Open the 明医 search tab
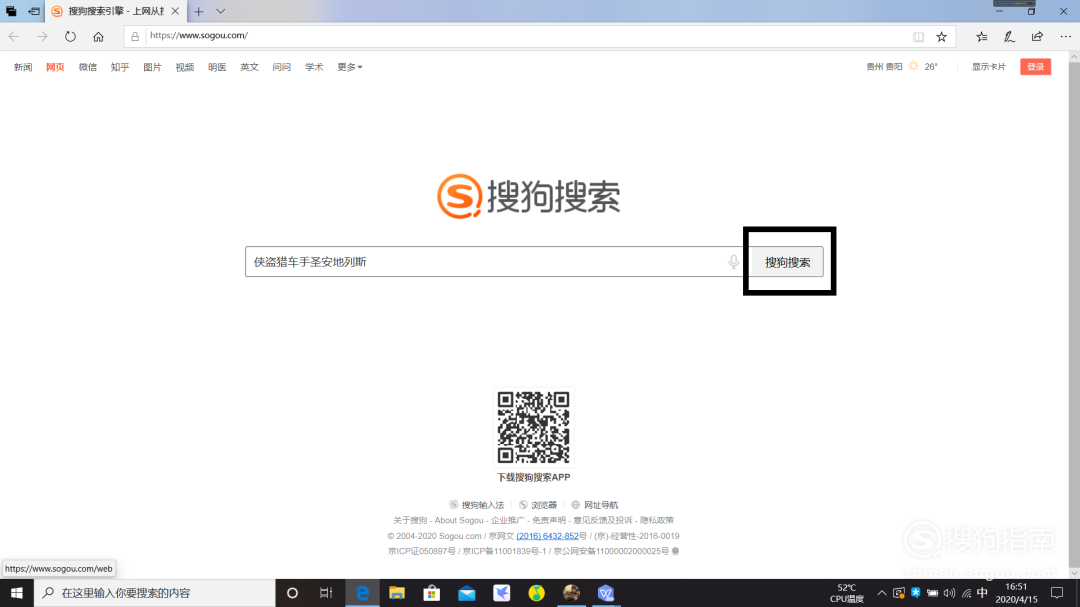1080x607 pixels. pos(217,67)
